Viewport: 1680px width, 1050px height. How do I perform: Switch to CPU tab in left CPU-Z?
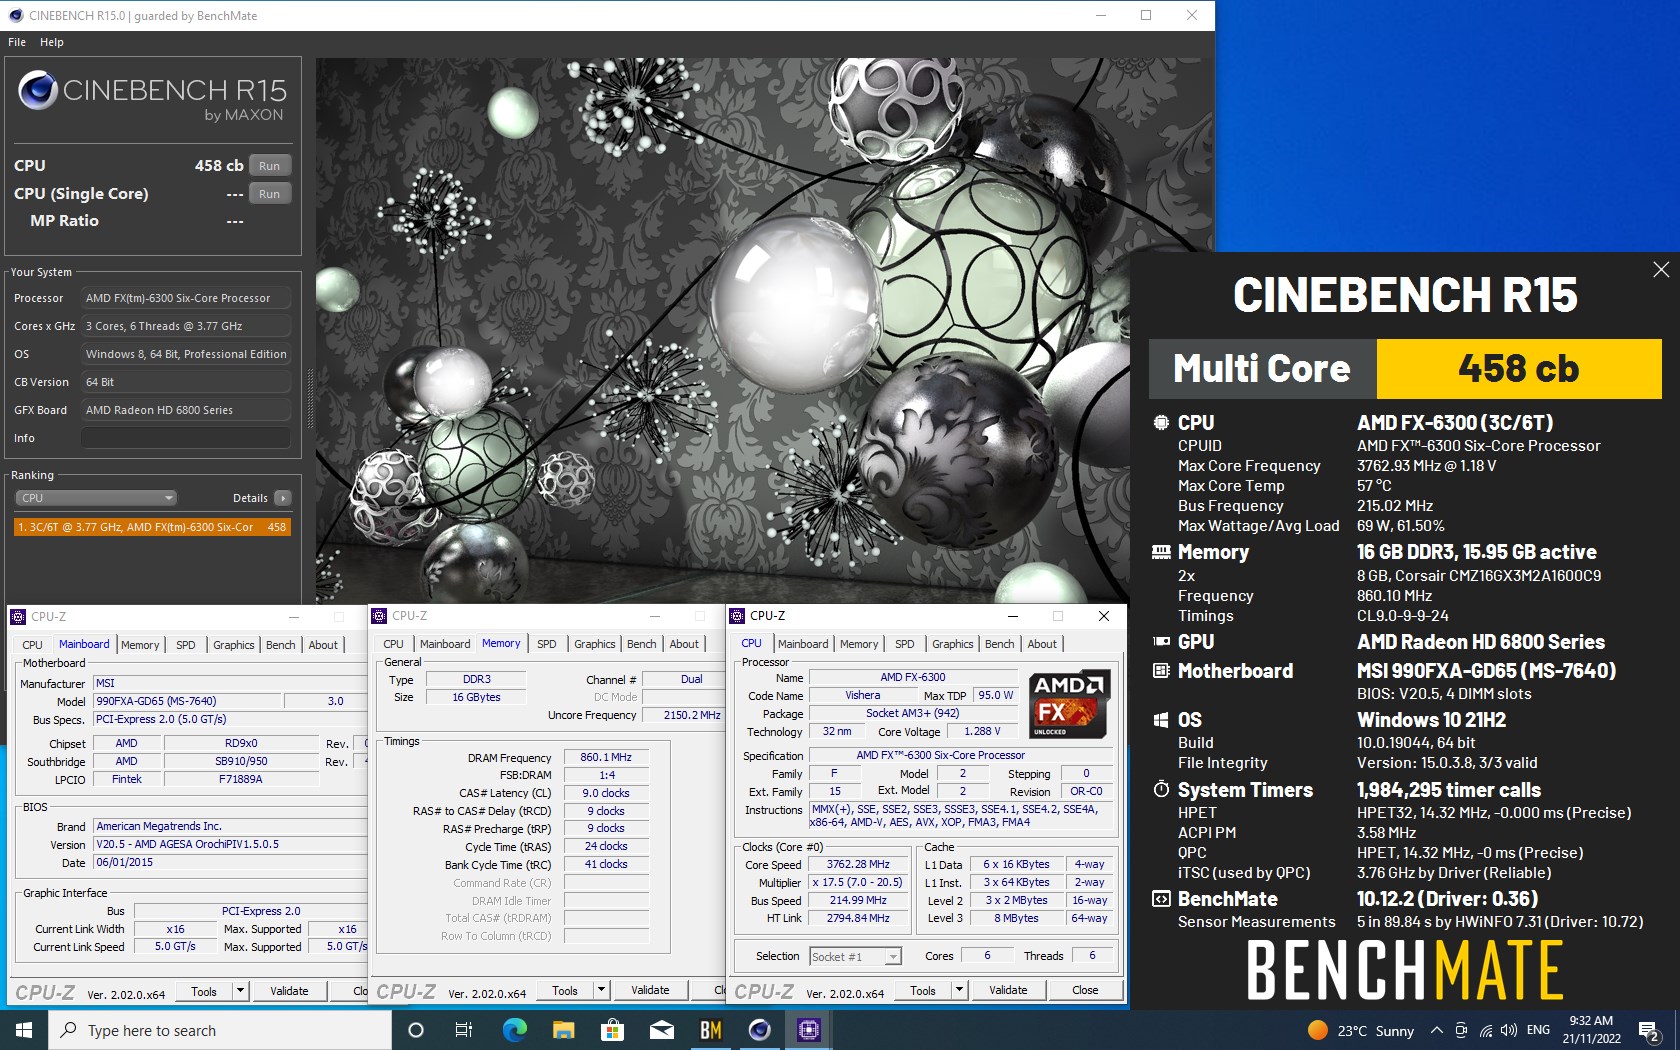point(32,645)
